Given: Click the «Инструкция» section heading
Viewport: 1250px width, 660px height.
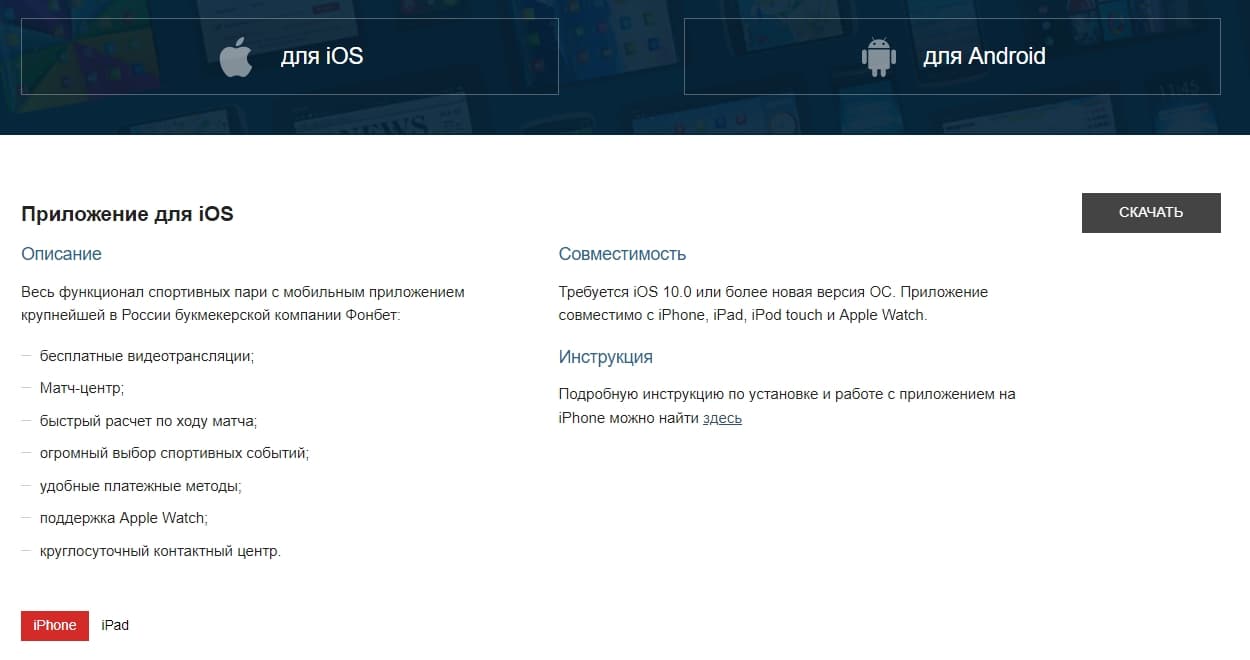Looking at the screenshot, I should [x=606, y=357].
